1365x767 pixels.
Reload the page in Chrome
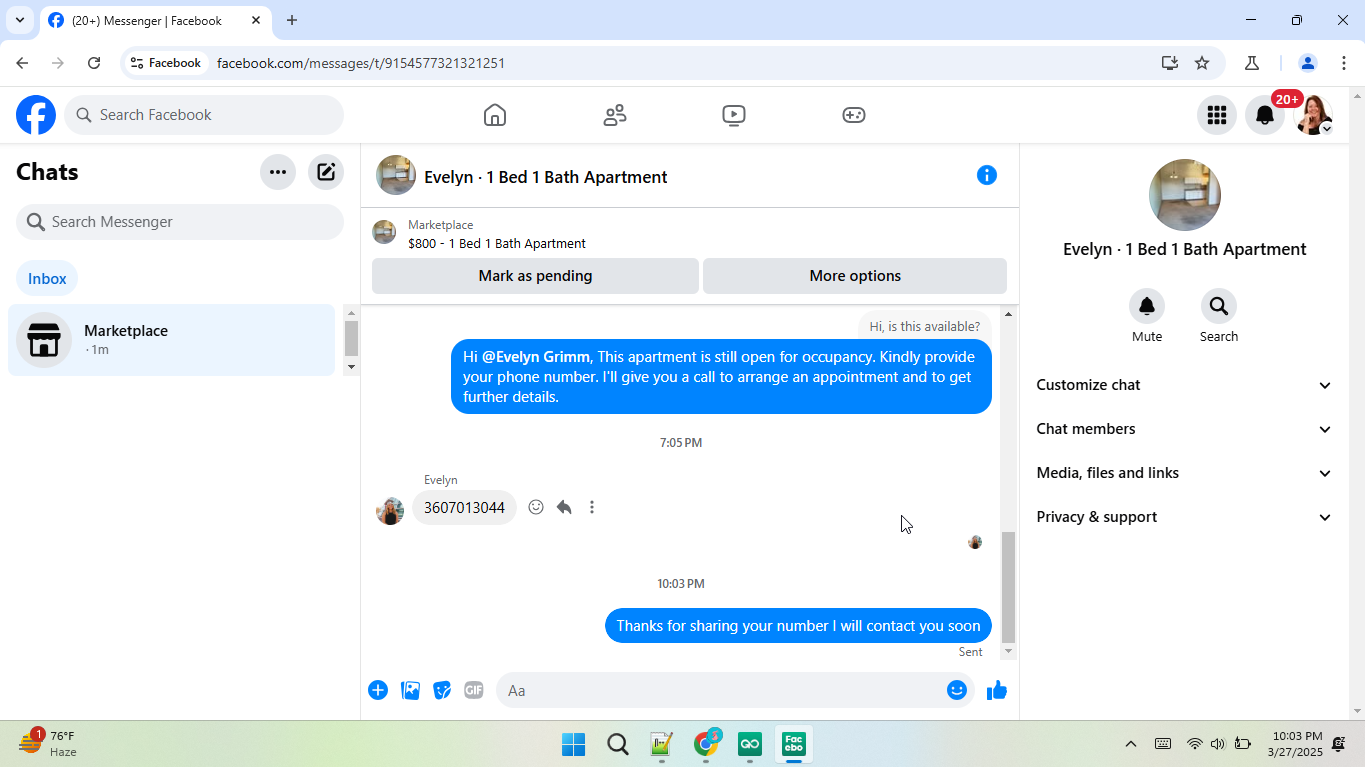click(94, 63)
